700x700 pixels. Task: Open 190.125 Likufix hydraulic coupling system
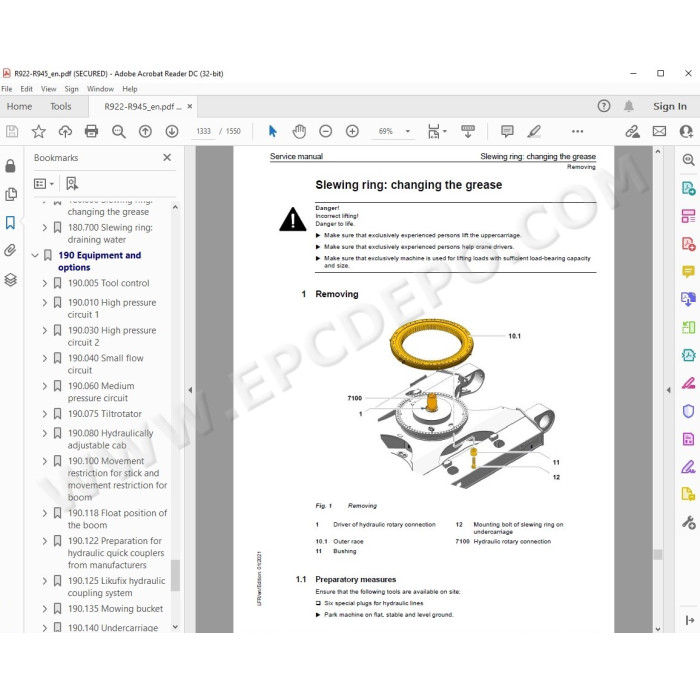(116, 587)
